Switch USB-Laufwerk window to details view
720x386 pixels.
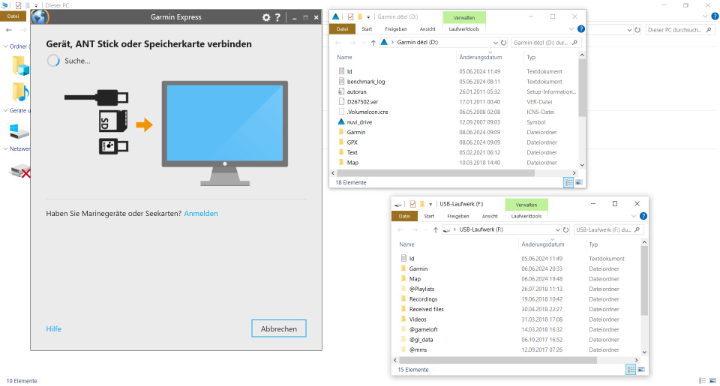click(630, 369)
